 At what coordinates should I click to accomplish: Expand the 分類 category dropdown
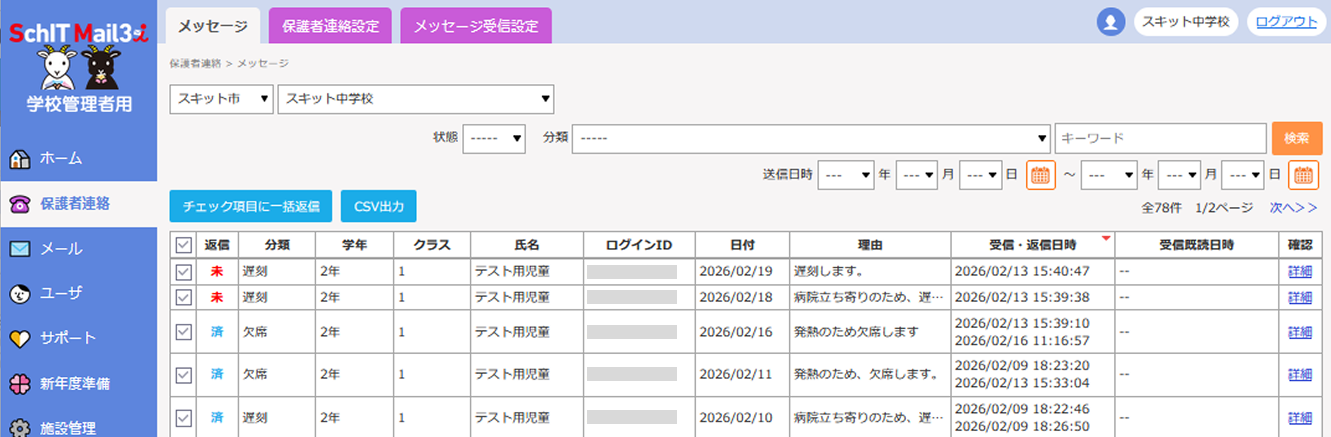point(809,139)
